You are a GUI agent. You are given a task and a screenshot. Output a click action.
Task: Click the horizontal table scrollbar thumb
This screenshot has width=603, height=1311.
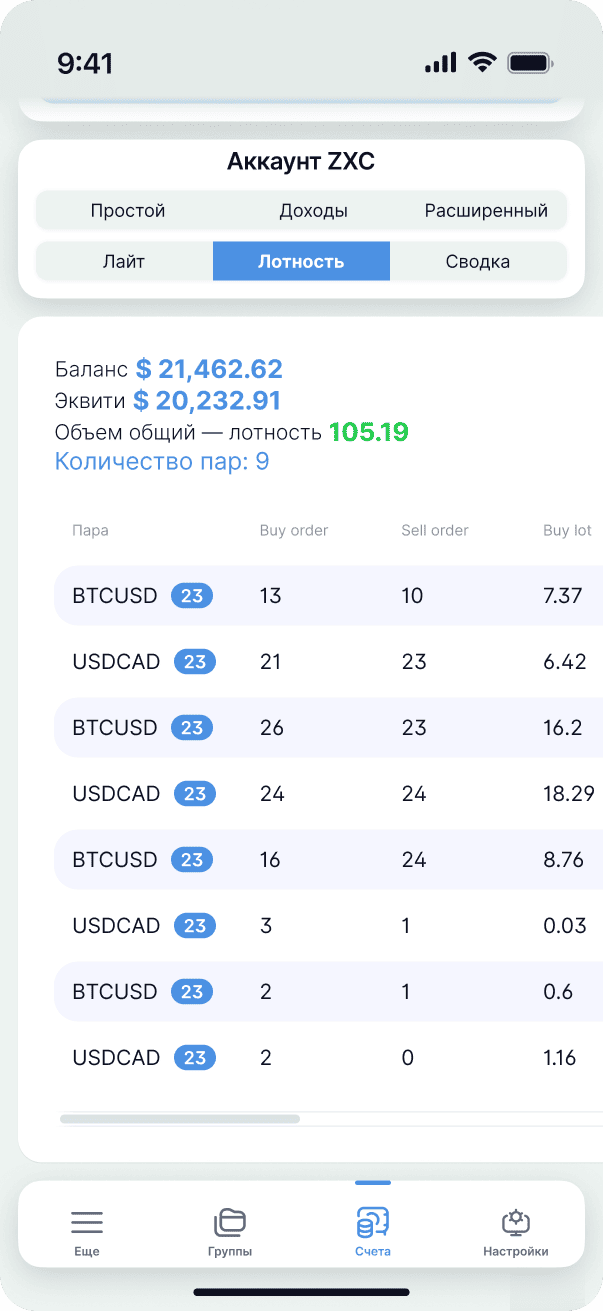click(180, 1119)
